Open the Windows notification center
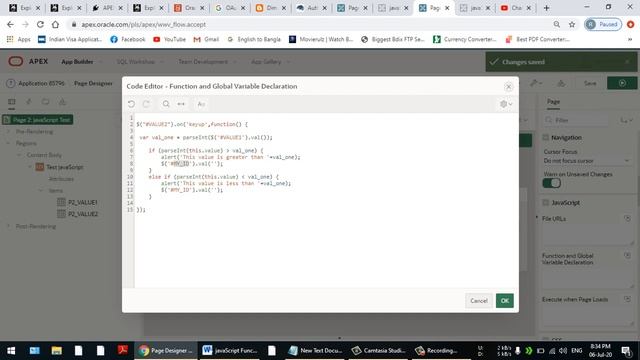The width and height of the screenshot is (640, 360). click(x=627, y=351)
